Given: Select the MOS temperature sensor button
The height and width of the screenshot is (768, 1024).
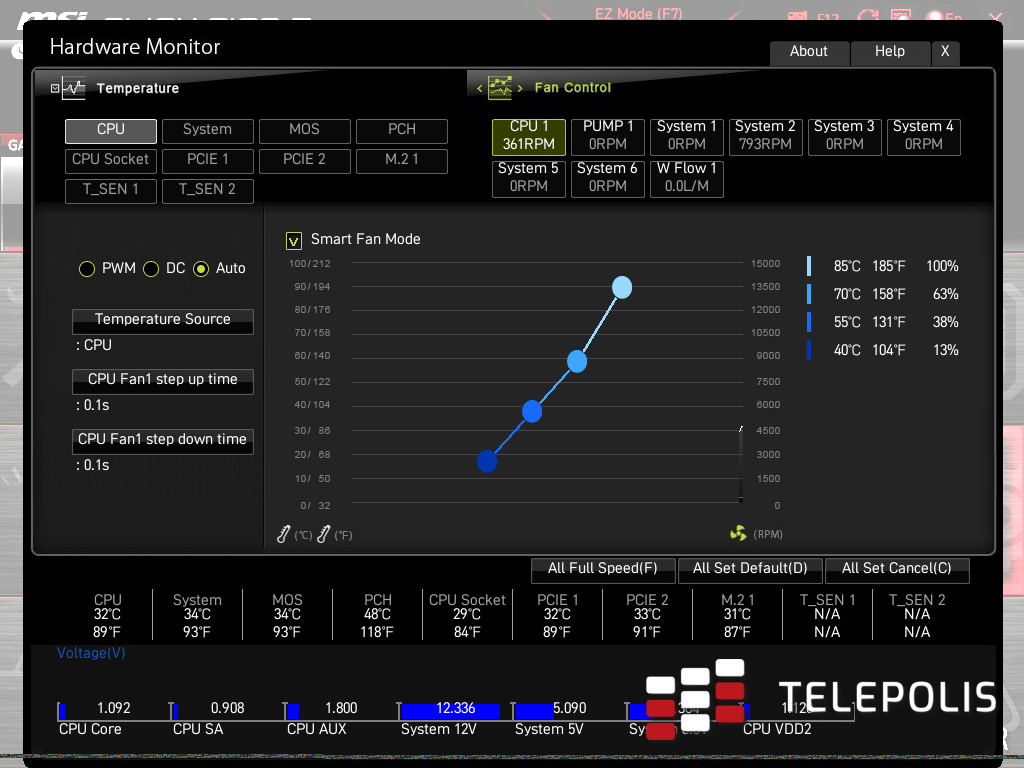Looking at the screenshot, I should tap(304, 130).
